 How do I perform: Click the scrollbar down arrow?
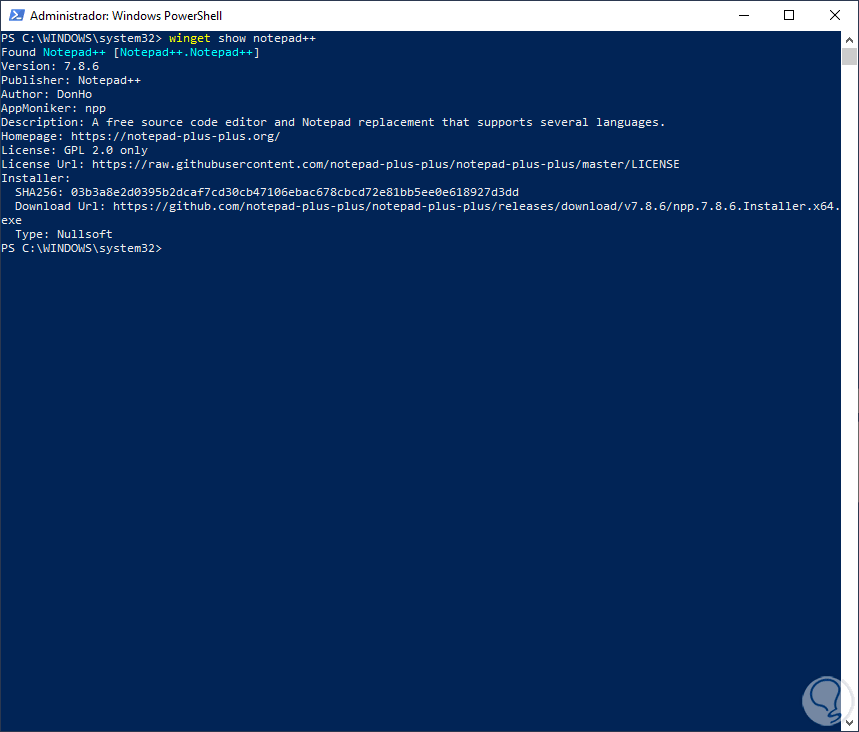pos(849,723)
